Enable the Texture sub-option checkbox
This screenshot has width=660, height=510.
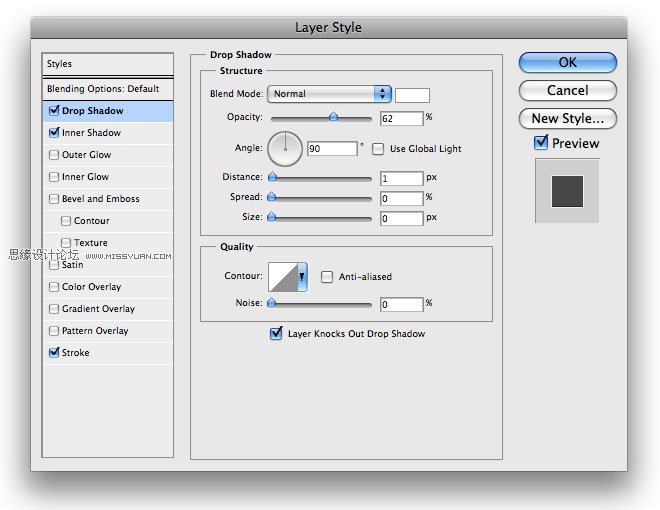pyautogui.click(x=66, y=243)
